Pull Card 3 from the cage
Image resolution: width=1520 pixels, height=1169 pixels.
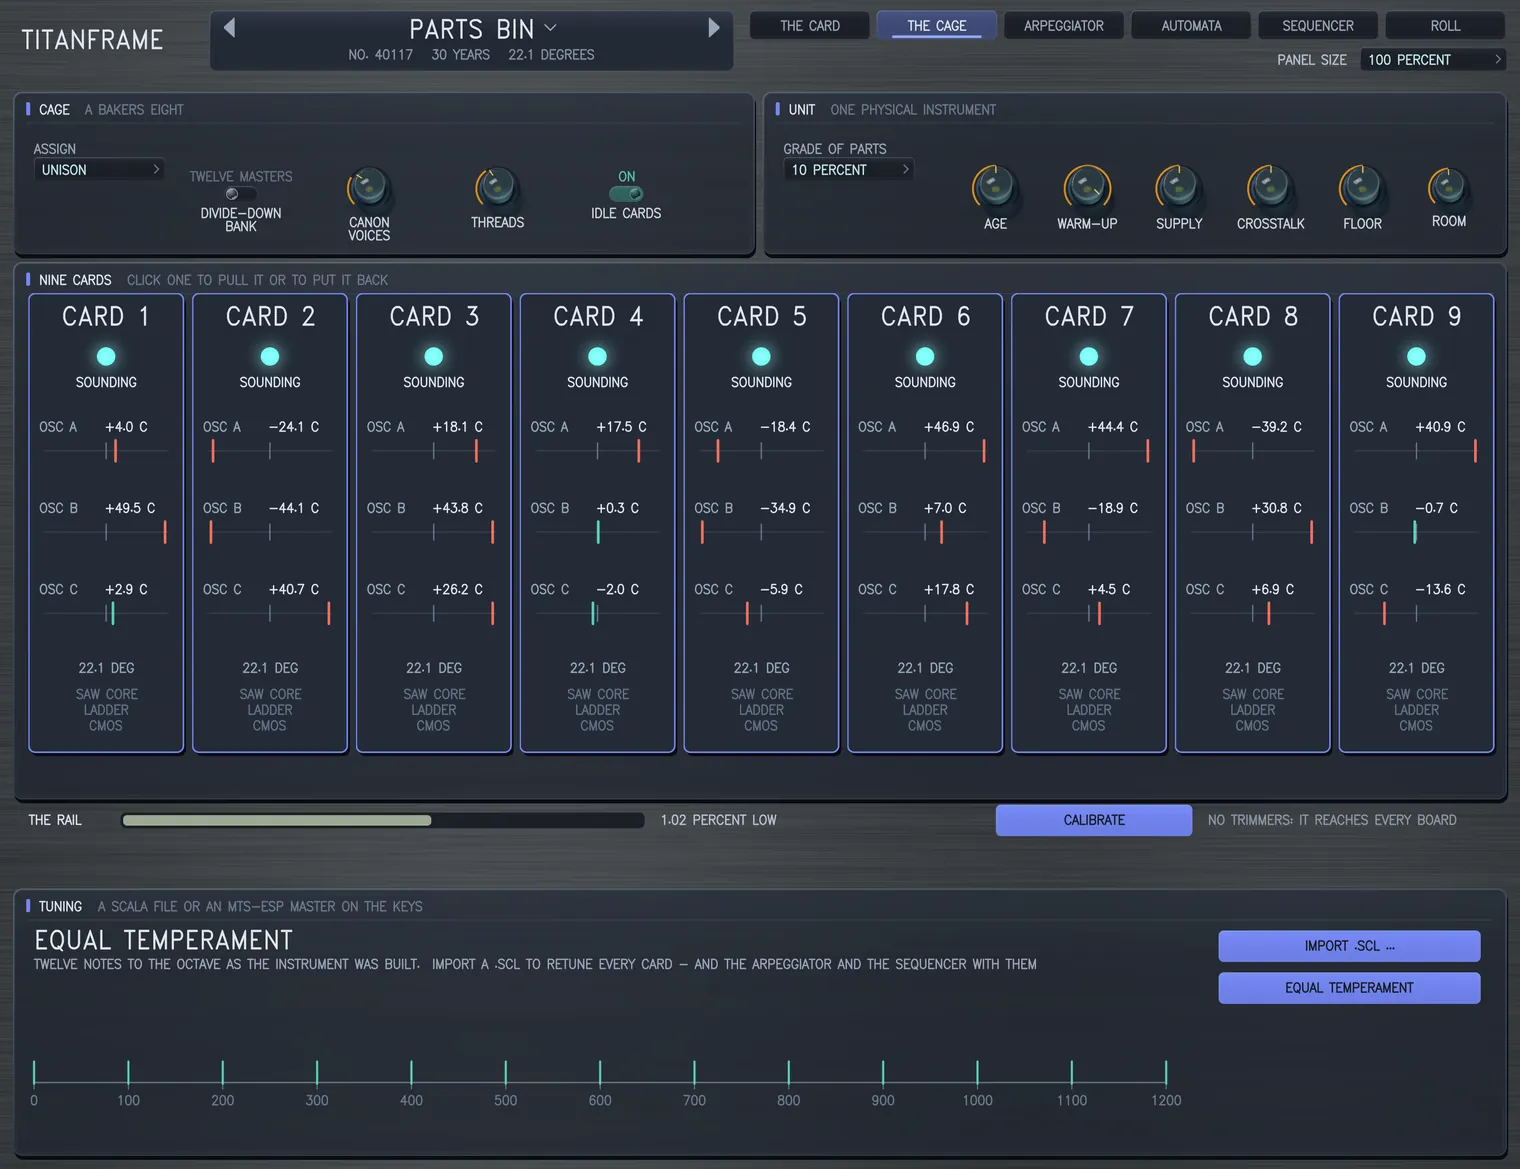(434, 523)
